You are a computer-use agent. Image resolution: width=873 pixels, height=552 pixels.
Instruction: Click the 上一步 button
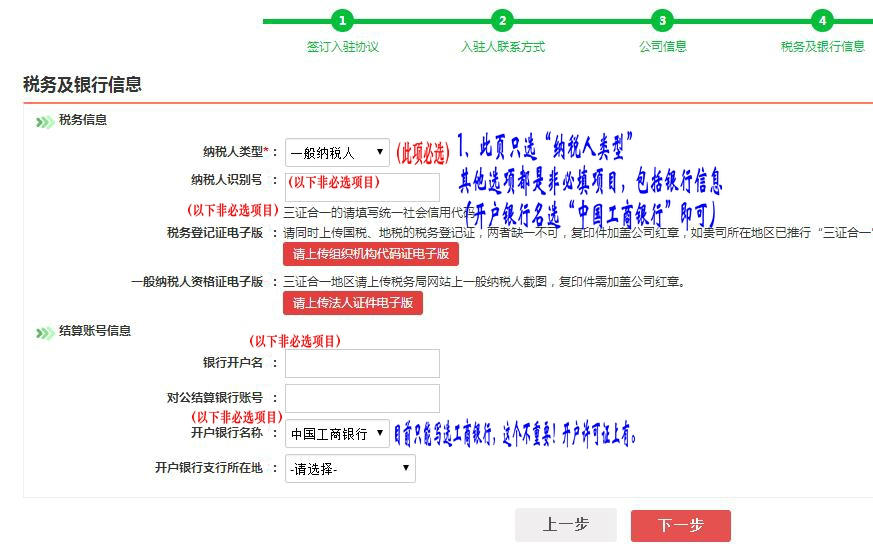(x=565, y=525)
